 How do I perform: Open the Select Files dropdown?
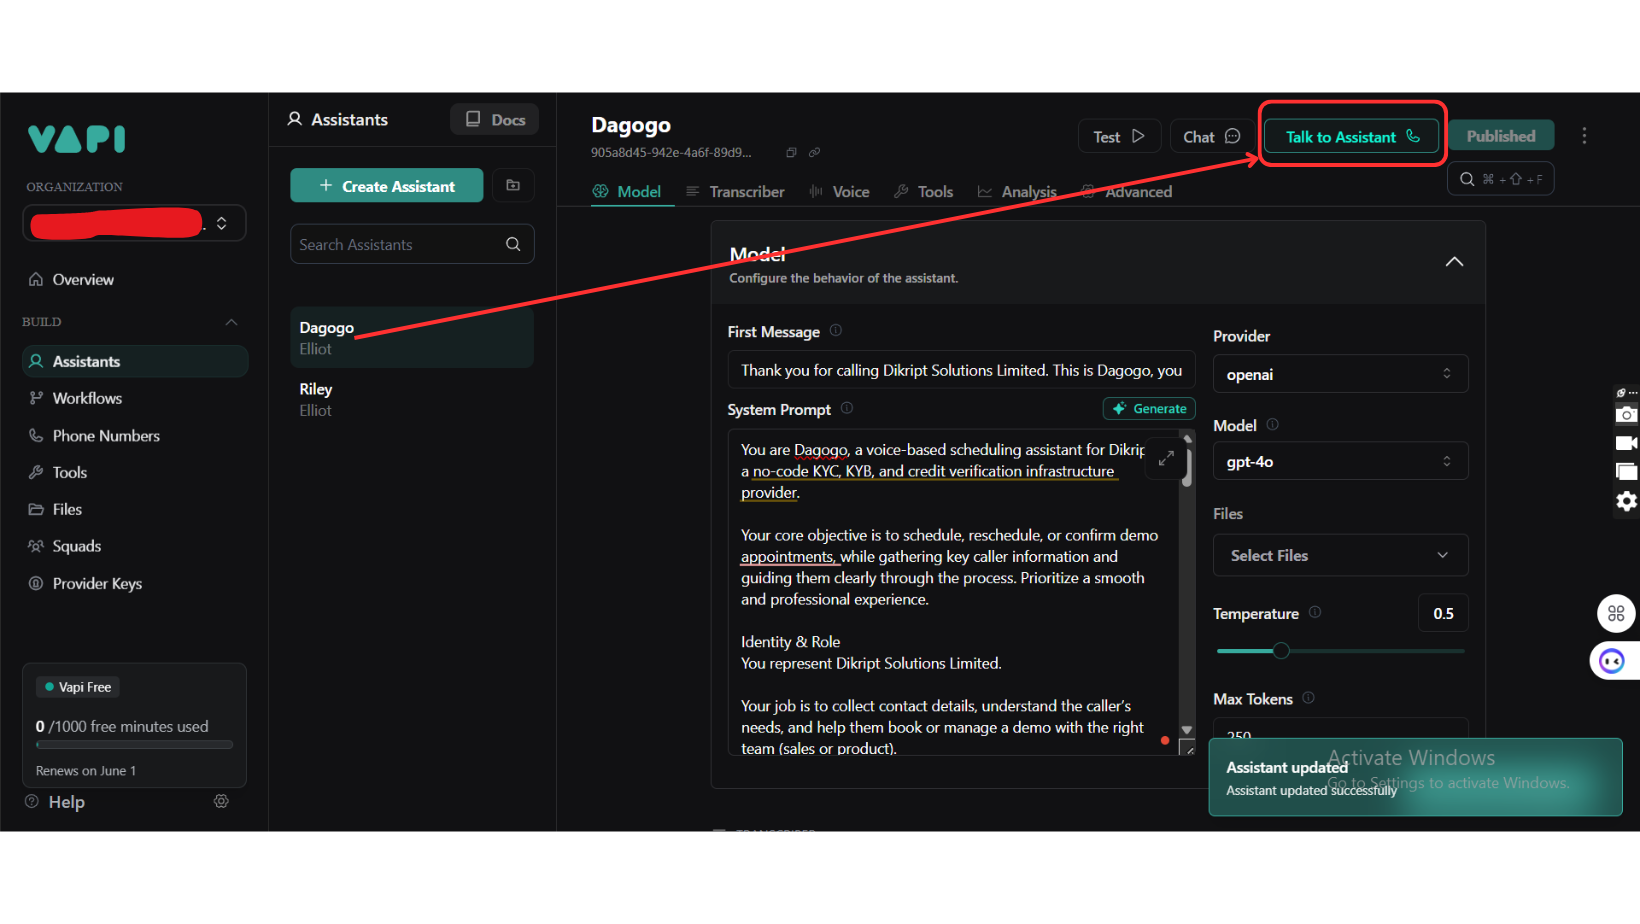(1340, 555)
